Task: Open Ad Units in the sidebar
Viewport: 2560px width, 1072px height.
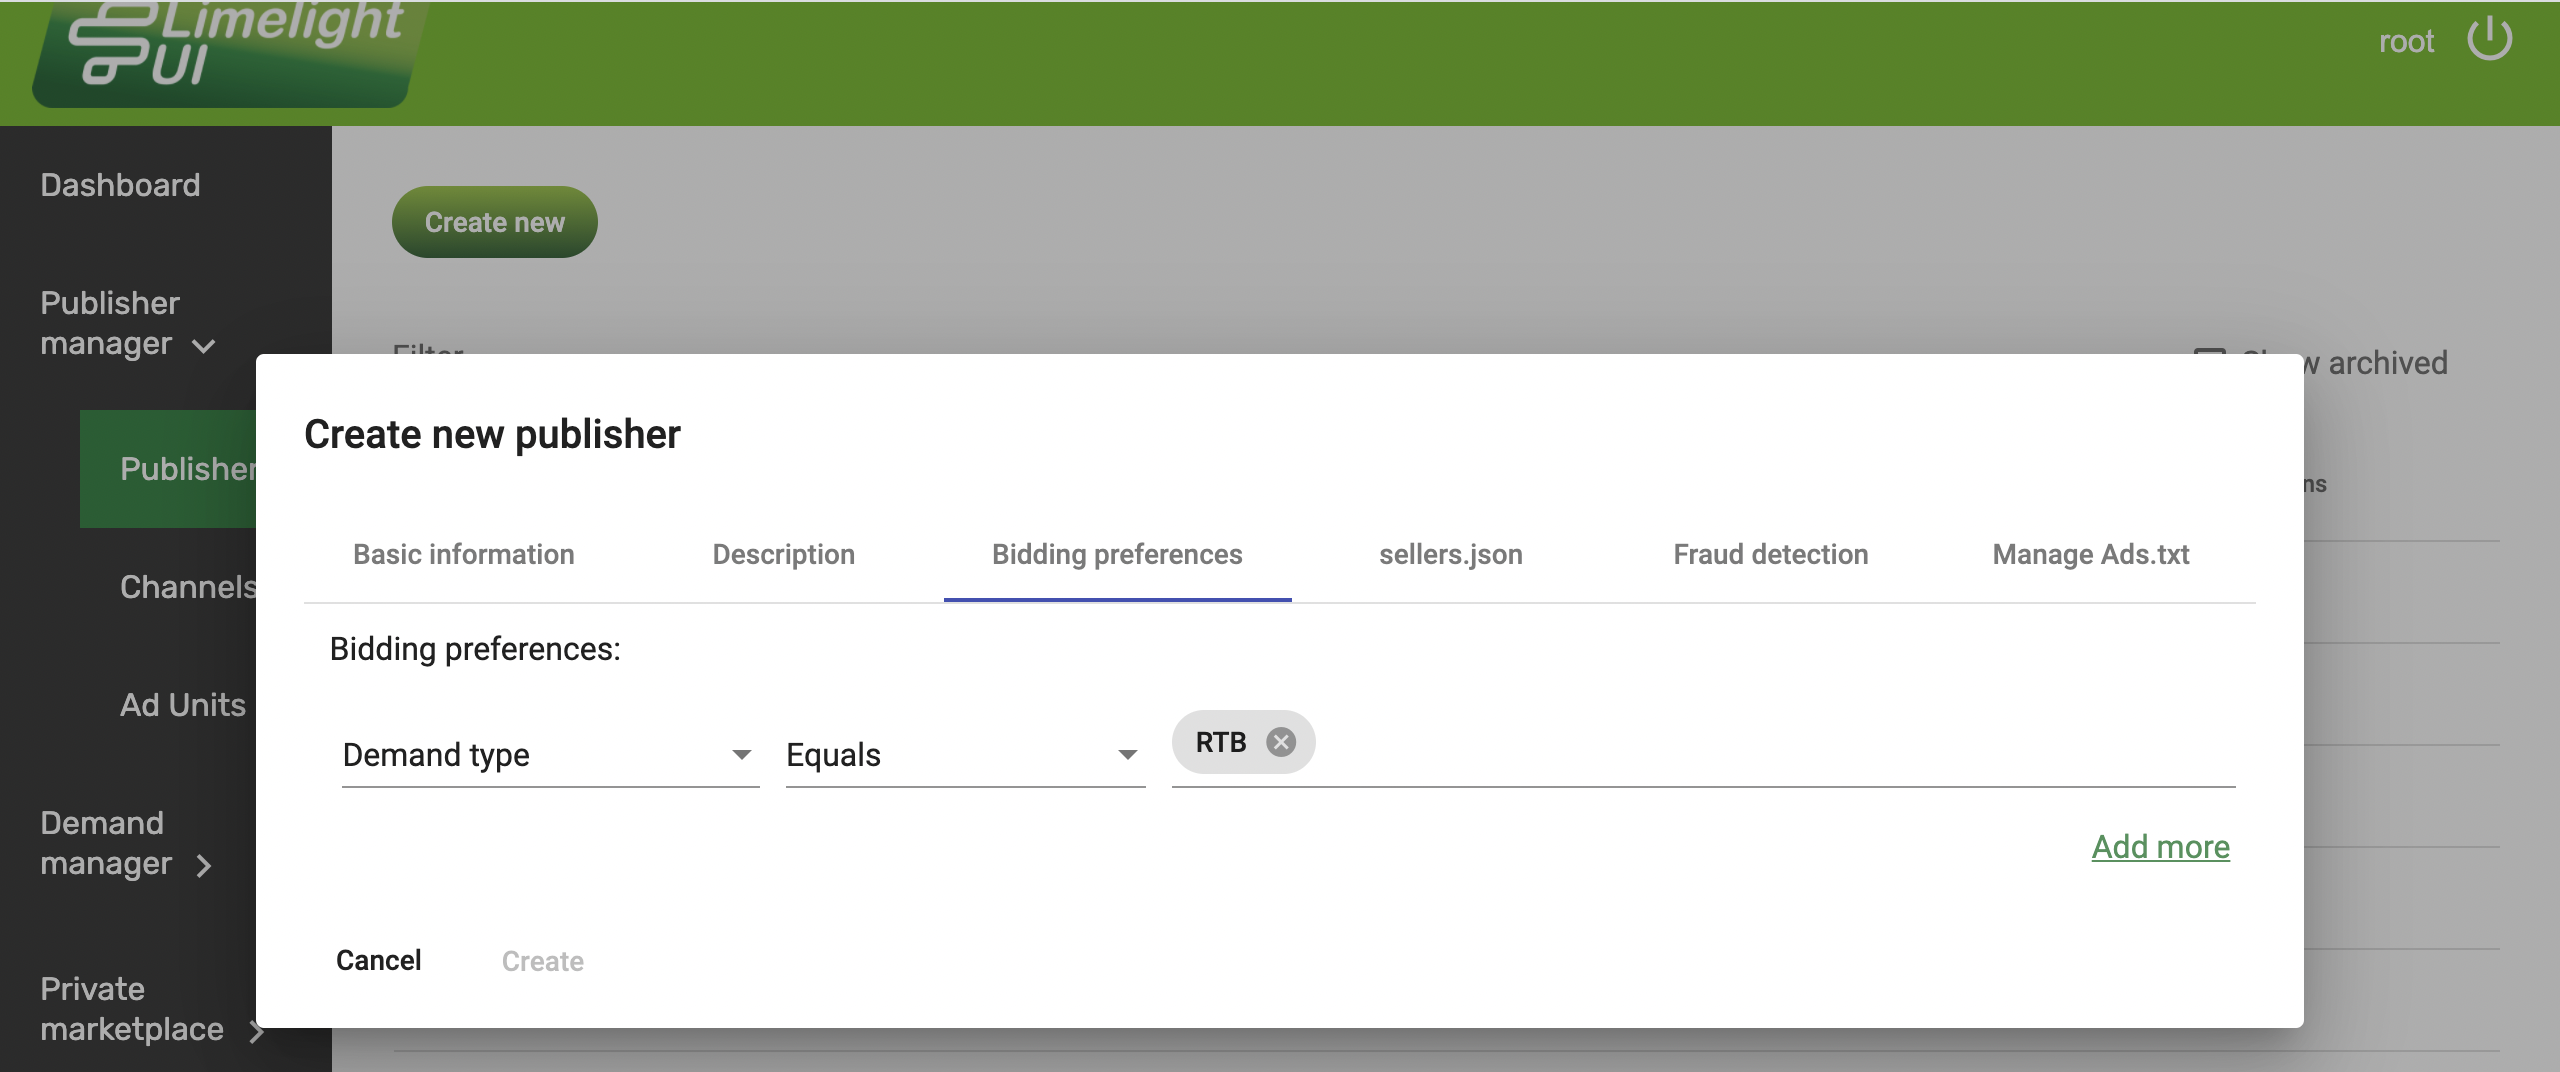Action: click(183, 705)
